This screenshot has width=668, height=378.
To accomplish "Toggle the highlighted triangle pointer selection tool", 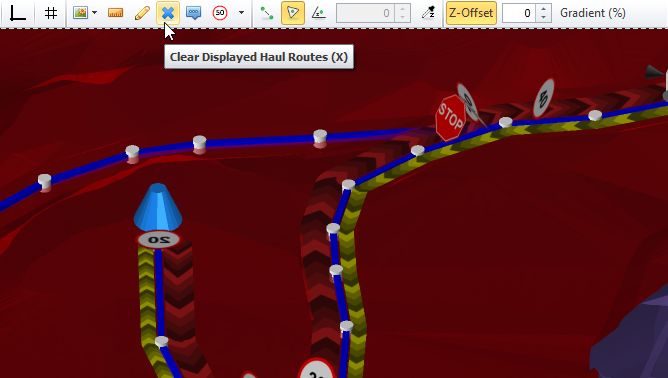I will (x=293, y=13).
